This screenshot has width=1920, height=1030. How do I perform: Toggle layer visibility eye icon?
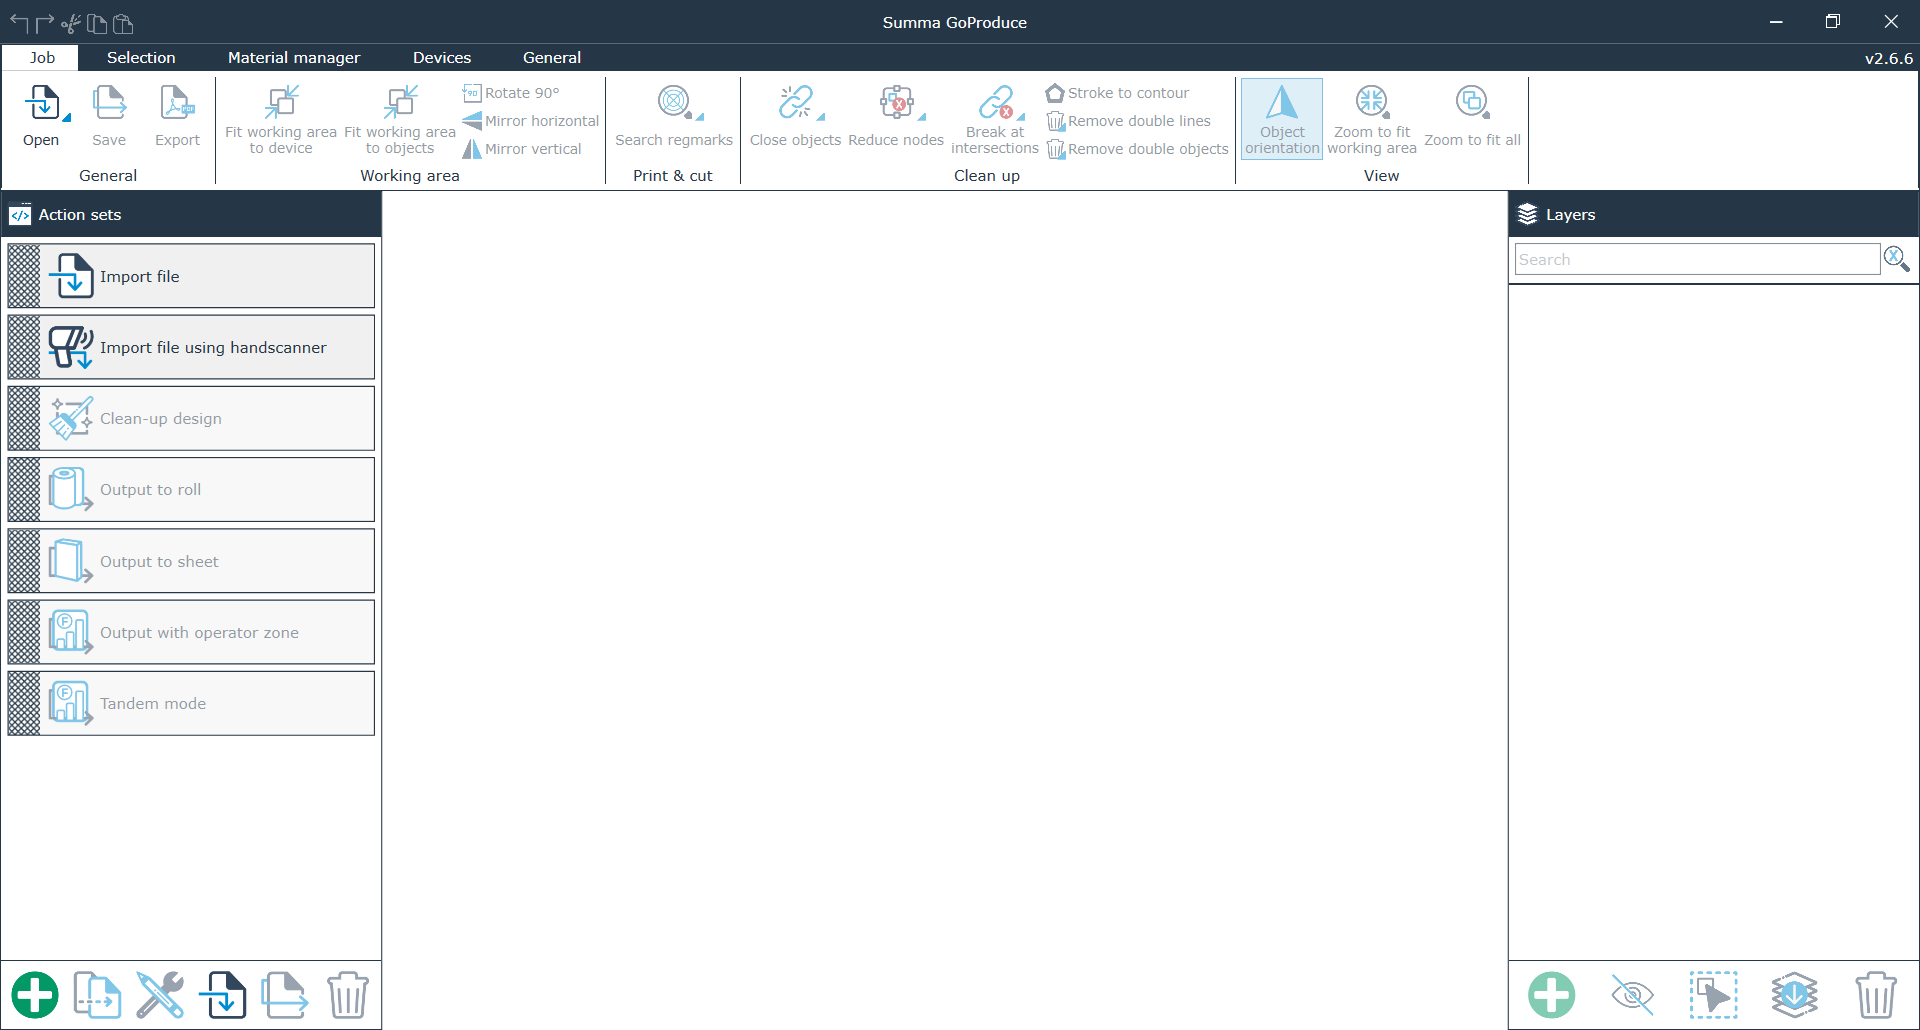click(1632, 995)
